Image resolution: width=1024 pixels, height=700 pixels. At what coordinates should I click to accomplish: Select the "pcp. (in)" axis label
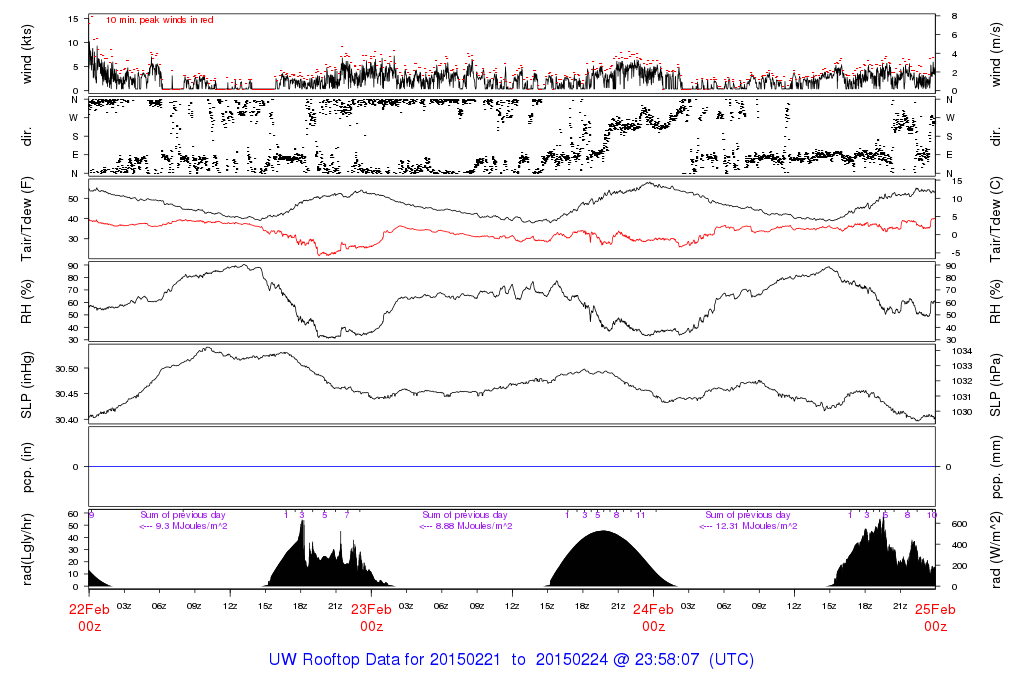(27, 468)
